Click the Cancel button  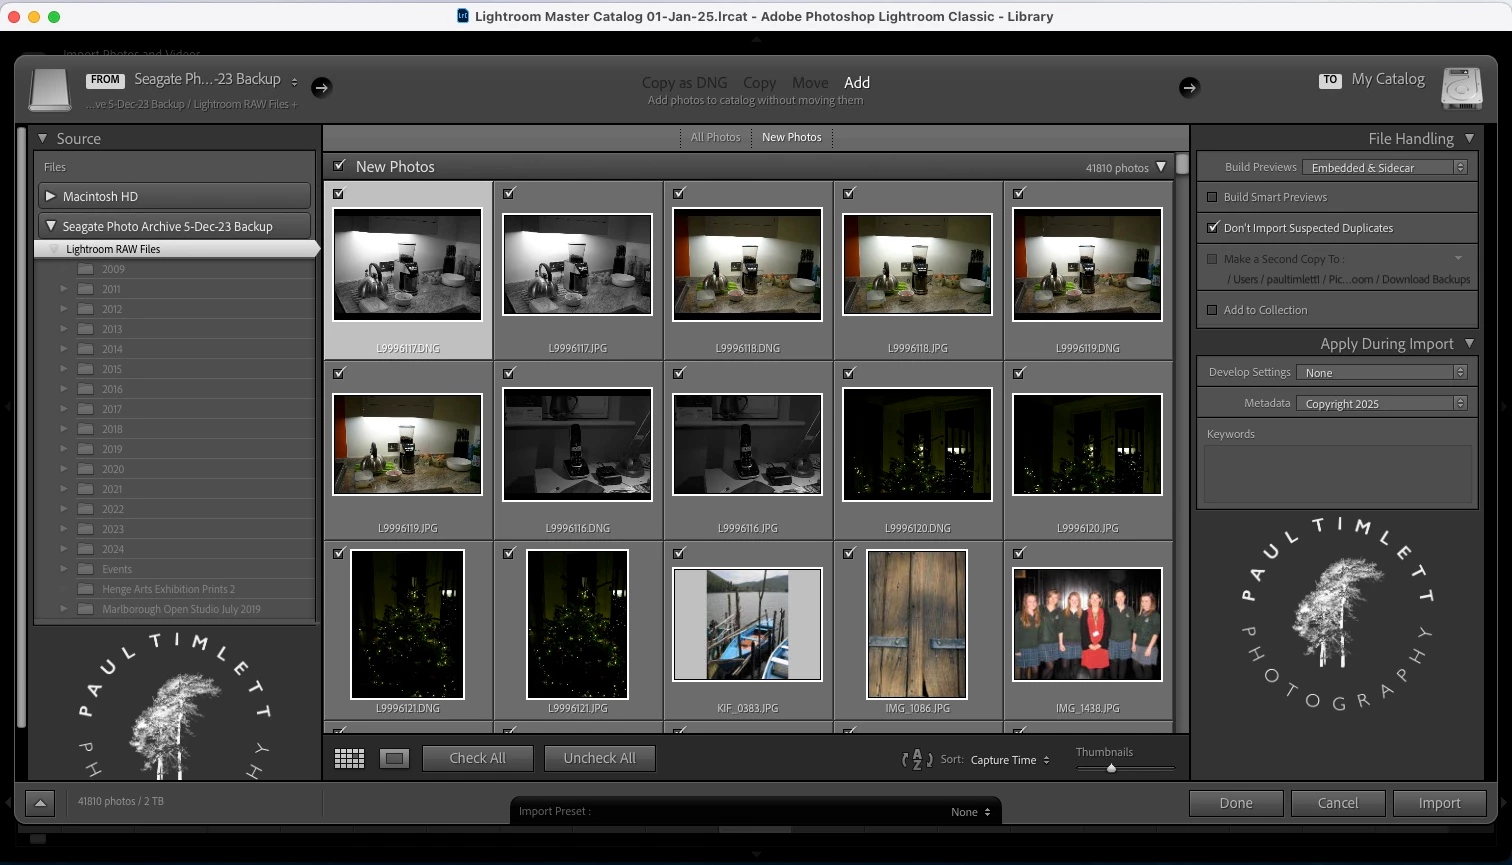pyautogui.click(x=1338, y=803)
